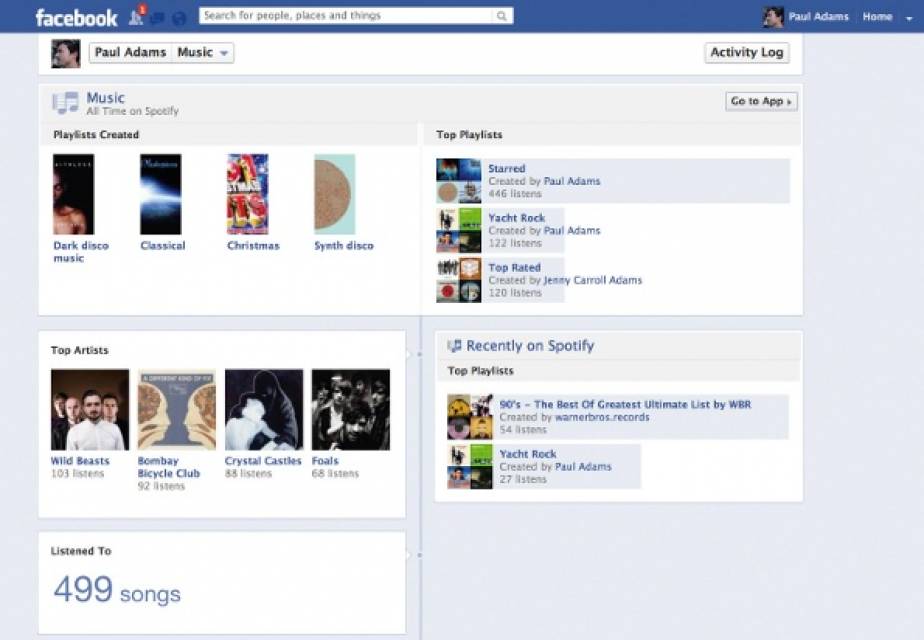Click the search magnifier in the search bar
Viewport: 924px width, 640px height.
500,15
